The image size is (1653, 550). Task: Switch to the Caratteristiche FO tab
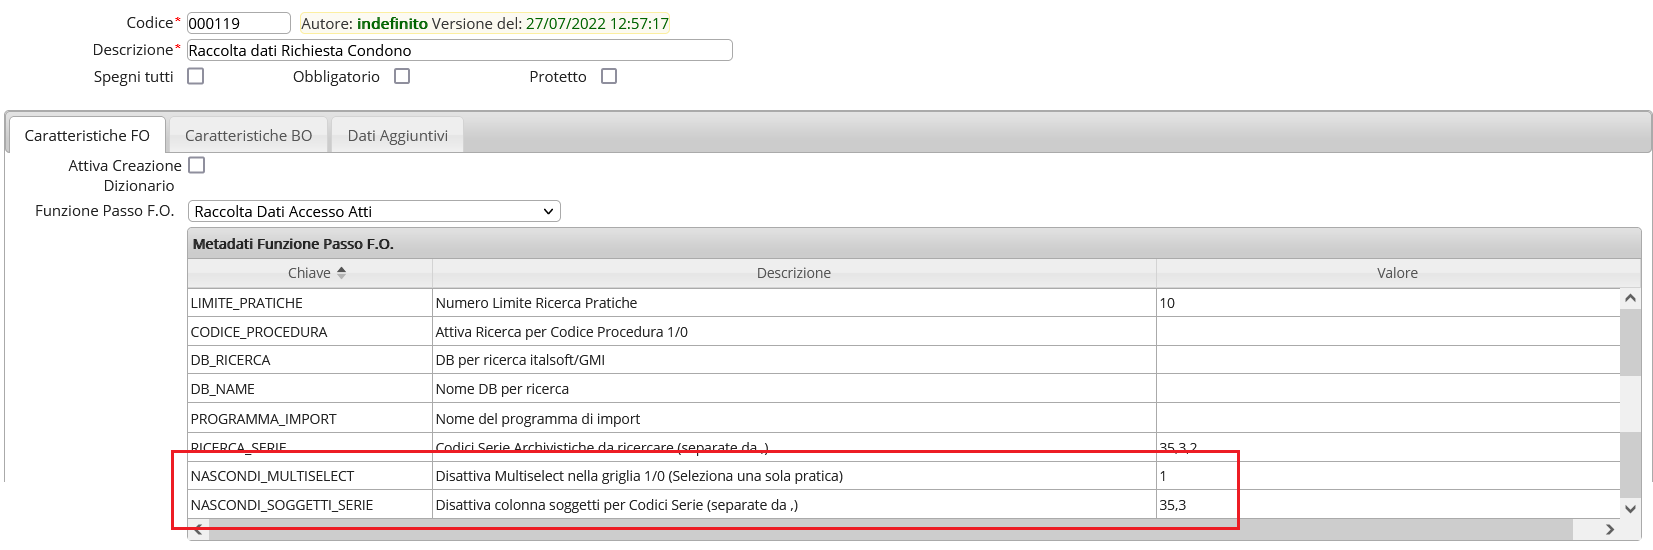87,135
